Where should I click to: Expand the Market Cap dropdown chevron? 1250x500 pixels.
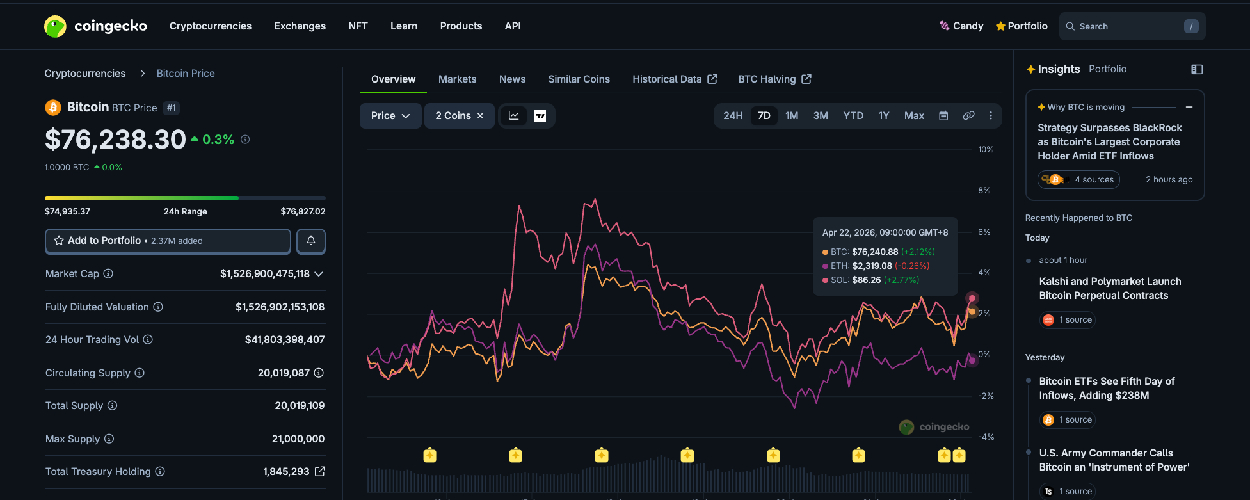click(x=319, y=273)
